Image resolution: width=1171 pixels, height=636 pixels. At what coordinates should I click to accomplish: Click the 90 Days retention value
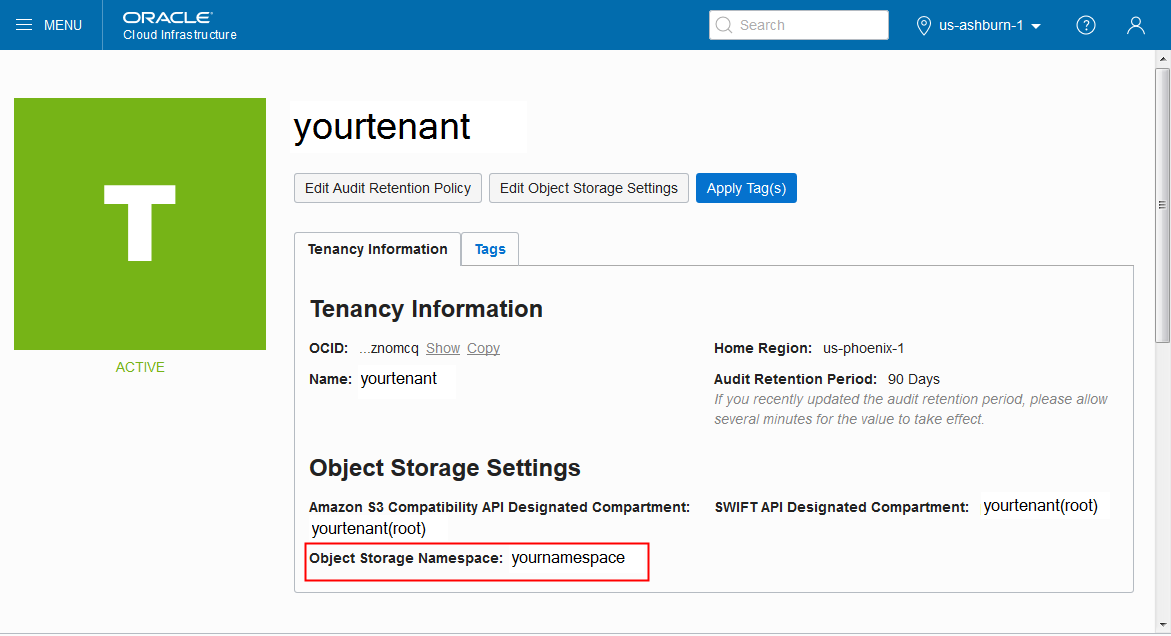(x=913, y=379)
